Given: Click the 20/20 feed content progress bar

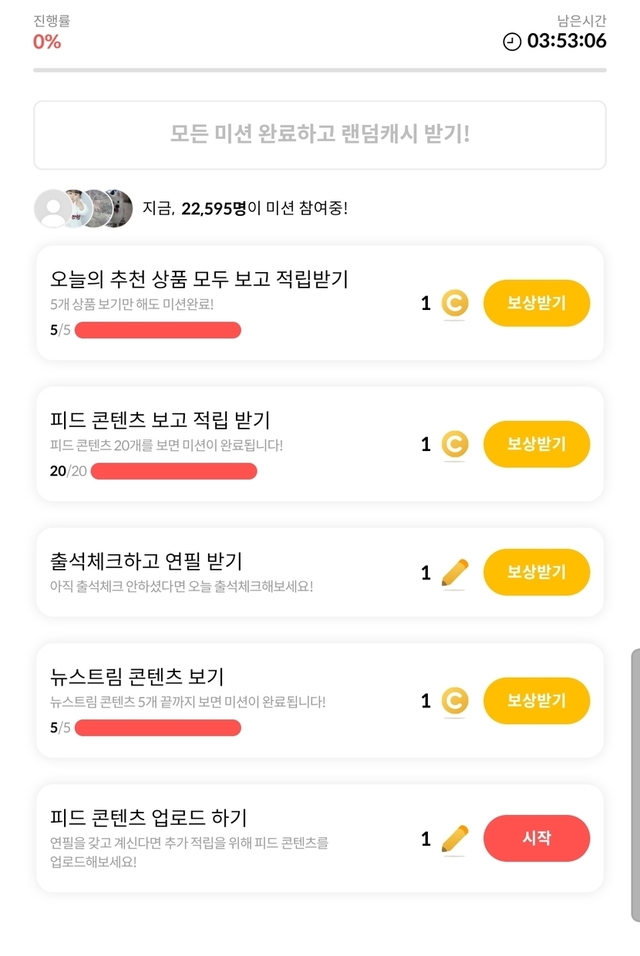Looking at the screenshot, I should [173, 471].
